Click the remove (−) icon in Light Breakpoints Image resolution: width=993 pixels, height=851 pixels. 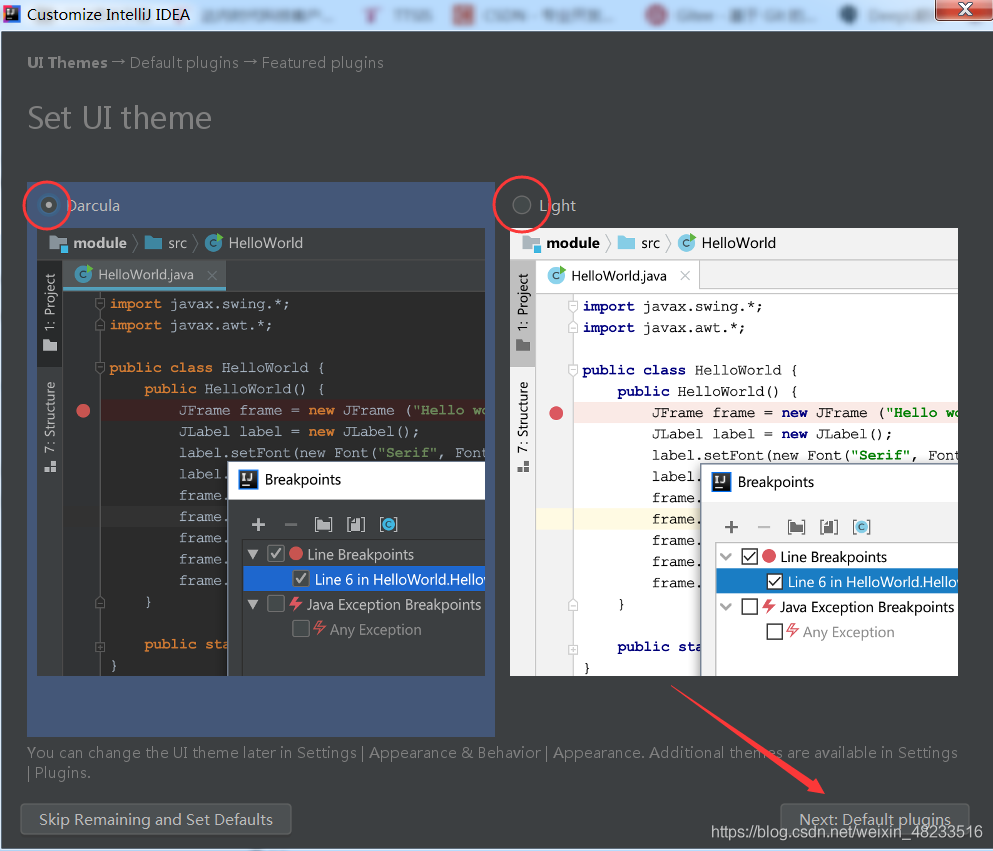764,527
